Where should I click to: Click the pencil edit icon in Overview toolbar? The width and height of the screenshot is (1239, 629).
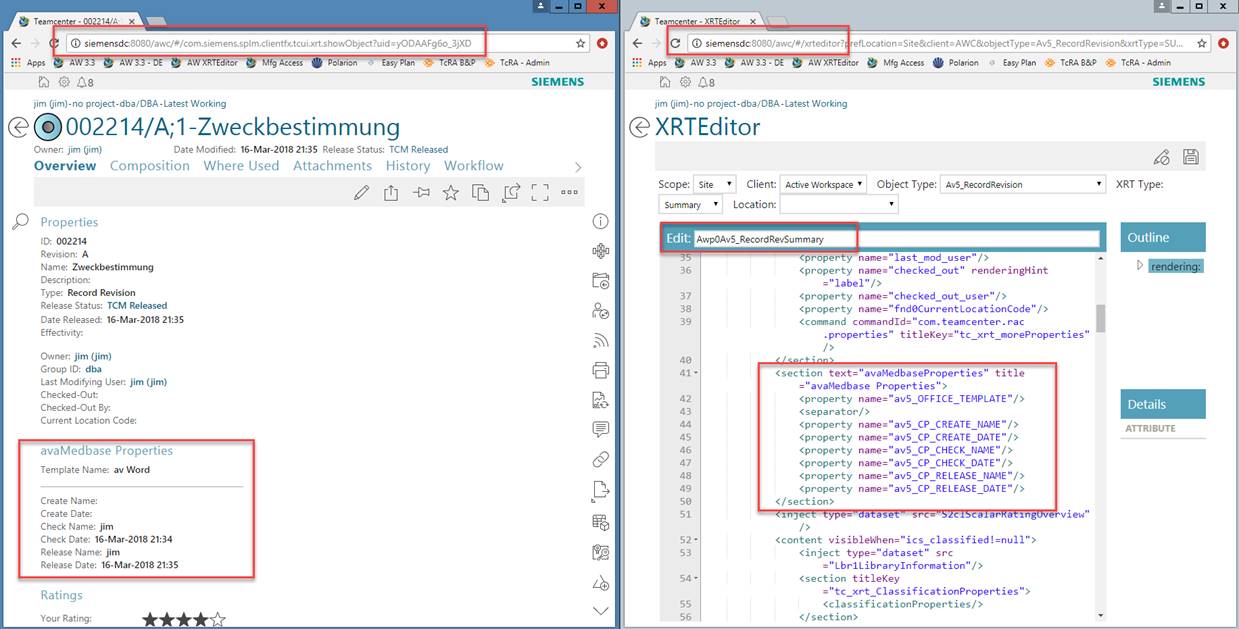(362, 193)
